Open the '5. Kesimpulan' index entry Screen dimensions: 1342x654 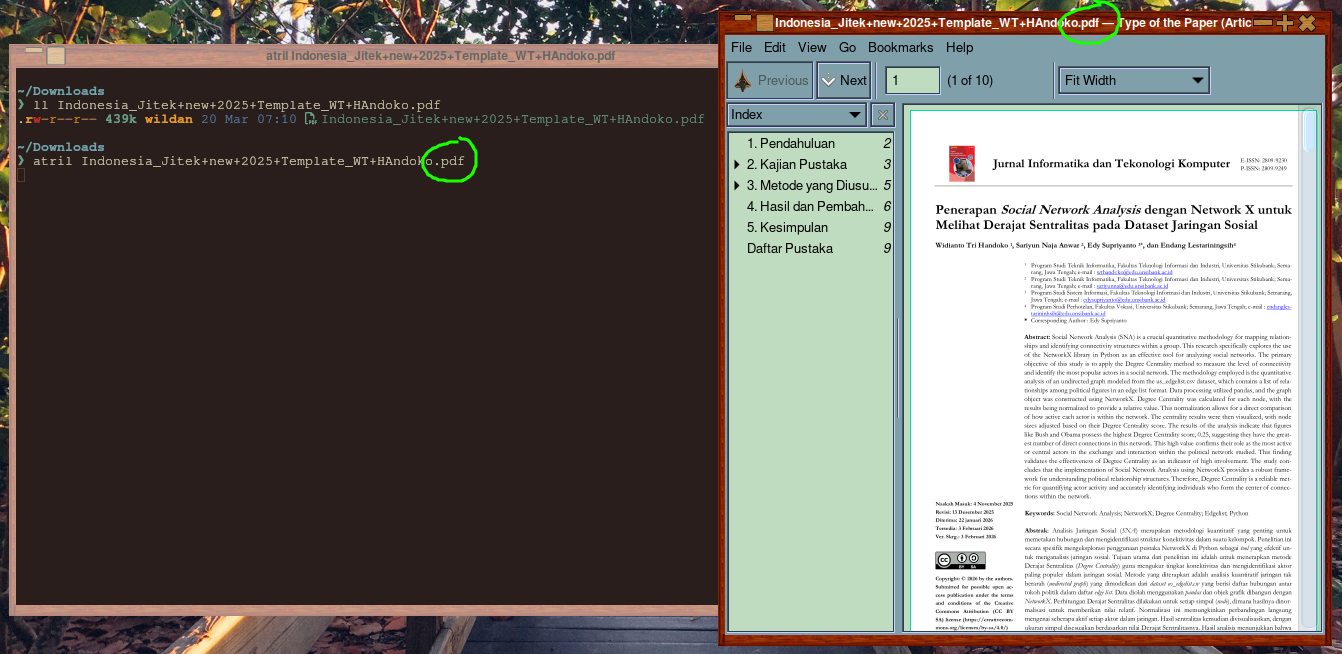pyautogui.click(x=787, y=227)
